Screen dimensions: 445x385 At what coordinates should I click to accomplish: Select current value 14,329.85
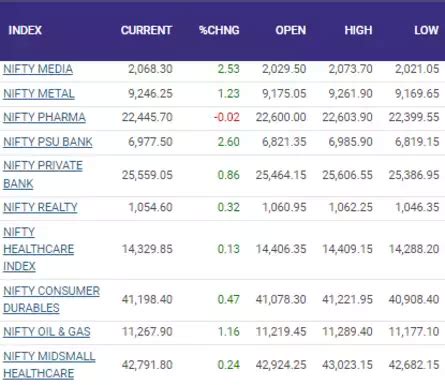tap(147, 249)
